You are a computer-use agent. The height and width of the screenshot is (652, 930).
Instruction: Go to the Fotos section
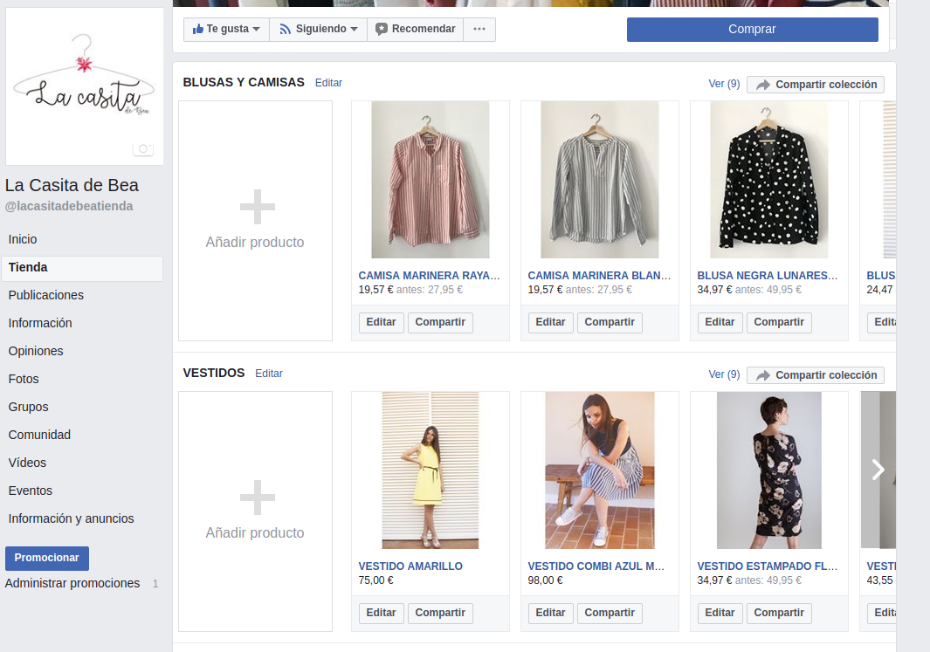(x=24, y=379)
